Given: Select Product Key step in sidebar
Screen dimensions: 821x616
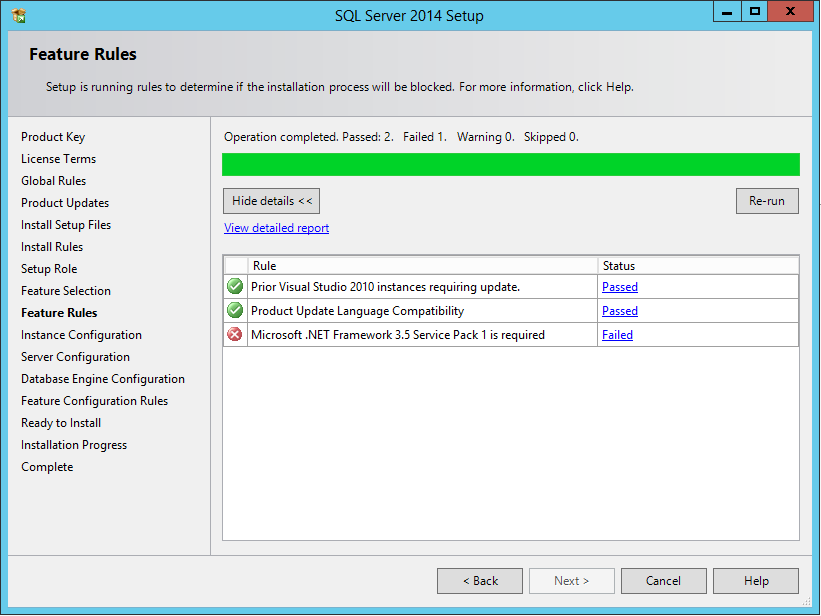Looking at the screenshot, I should pos(53,137).
